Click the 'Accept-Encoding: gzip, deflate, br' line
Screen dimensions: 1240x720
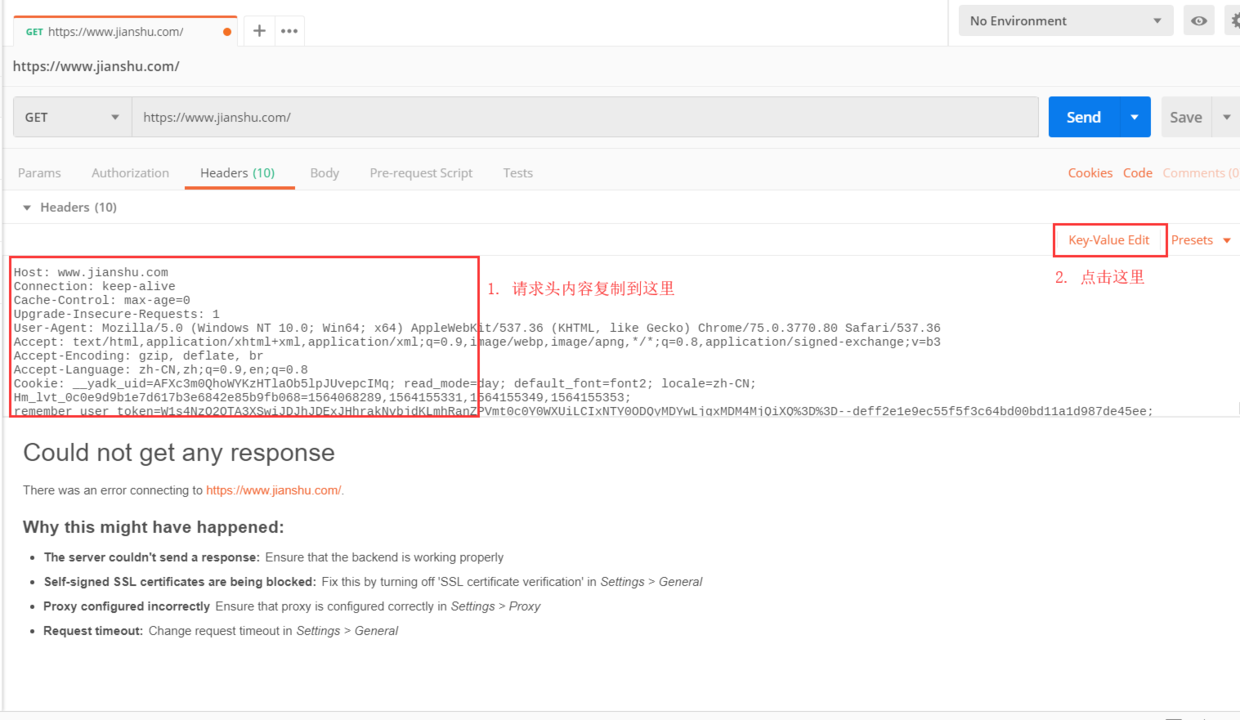tap(138, 356)
